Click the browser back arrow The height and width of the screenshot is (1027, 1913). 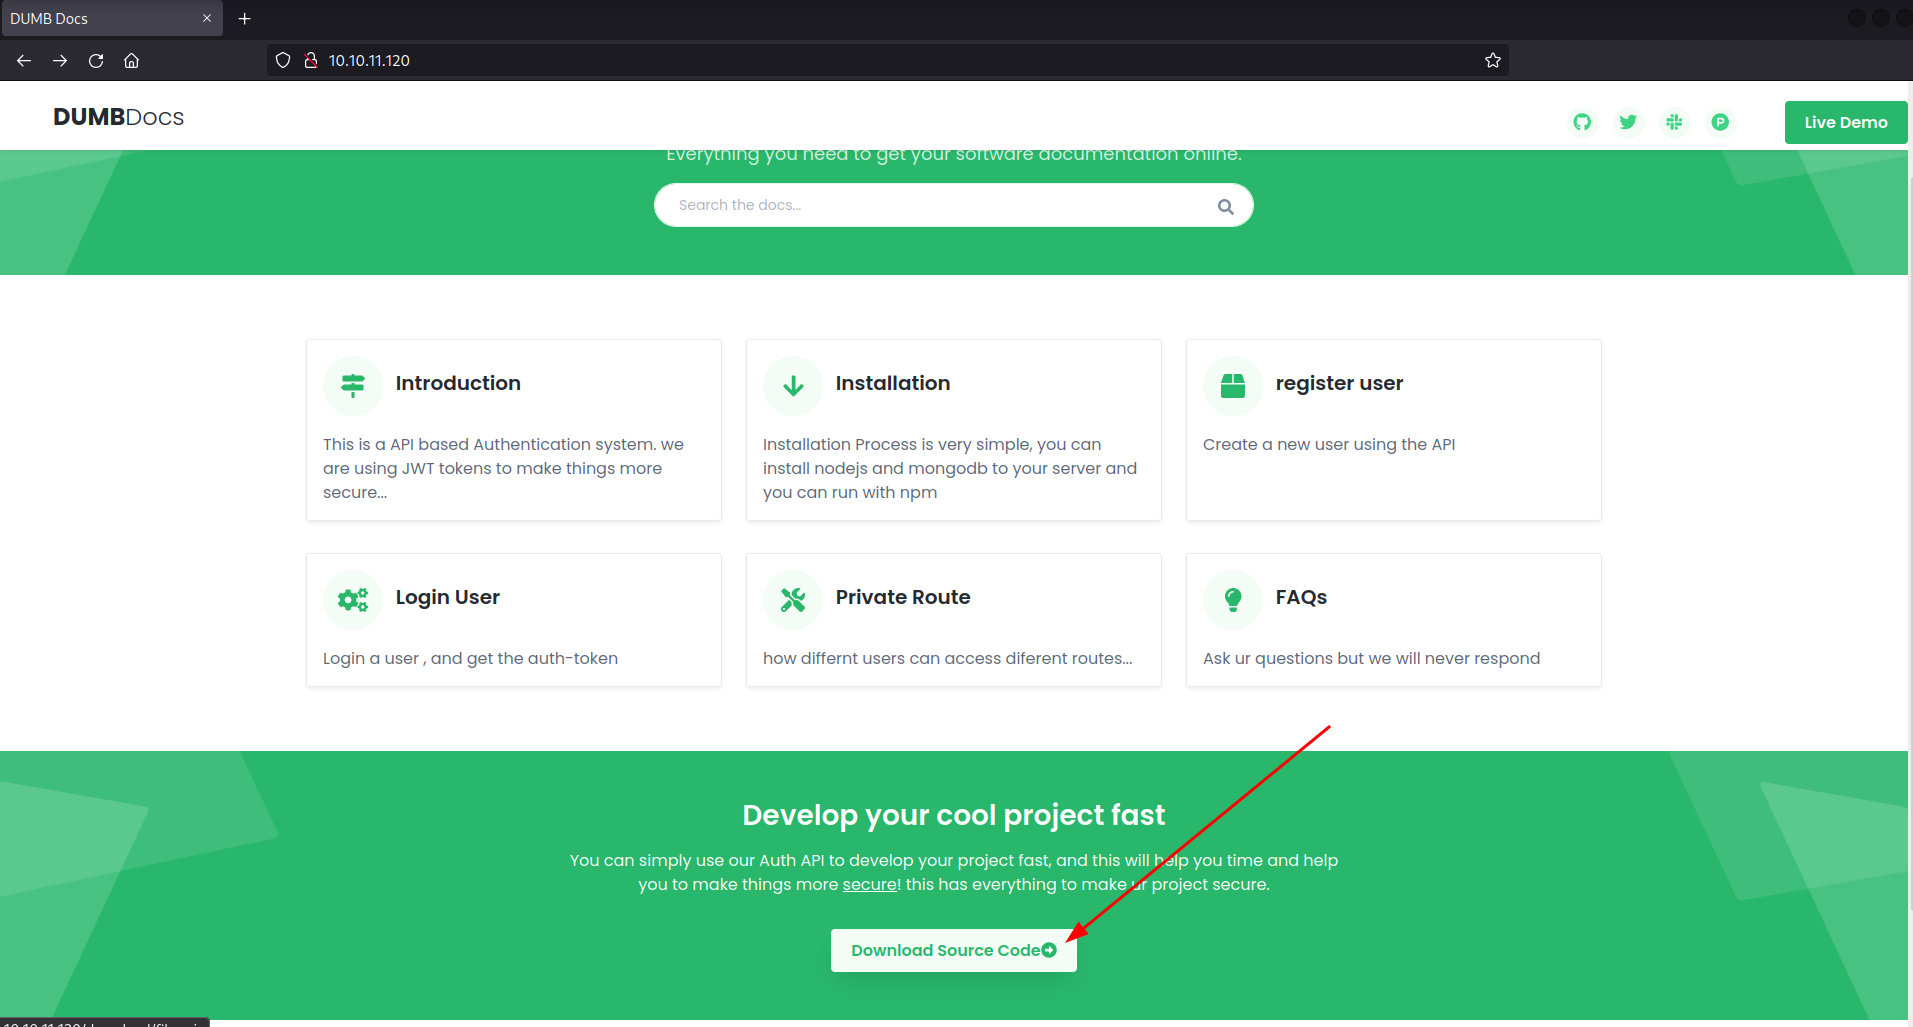(x=24, y=60)
